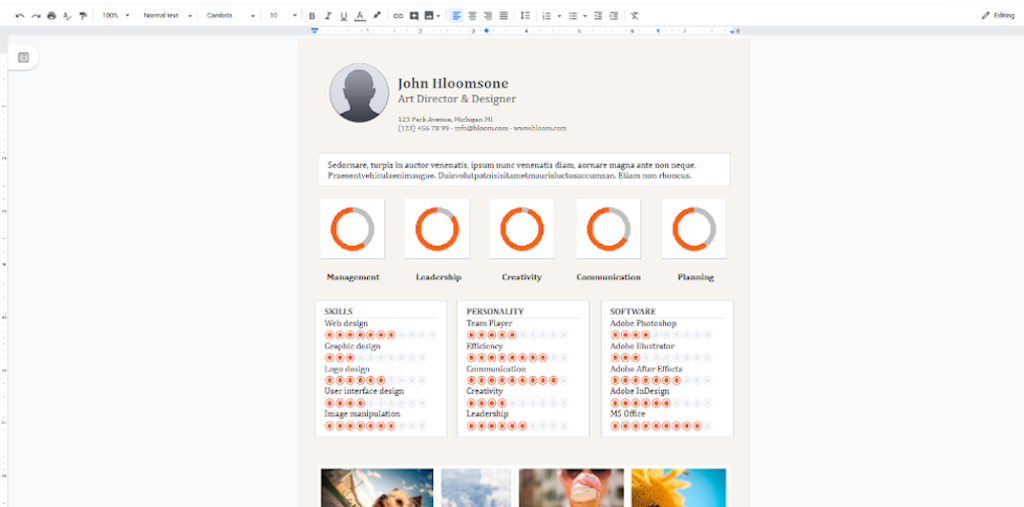This screenshot has width=1024, height=507.
Task: Click the User interface design text
Action: point(364,391)
